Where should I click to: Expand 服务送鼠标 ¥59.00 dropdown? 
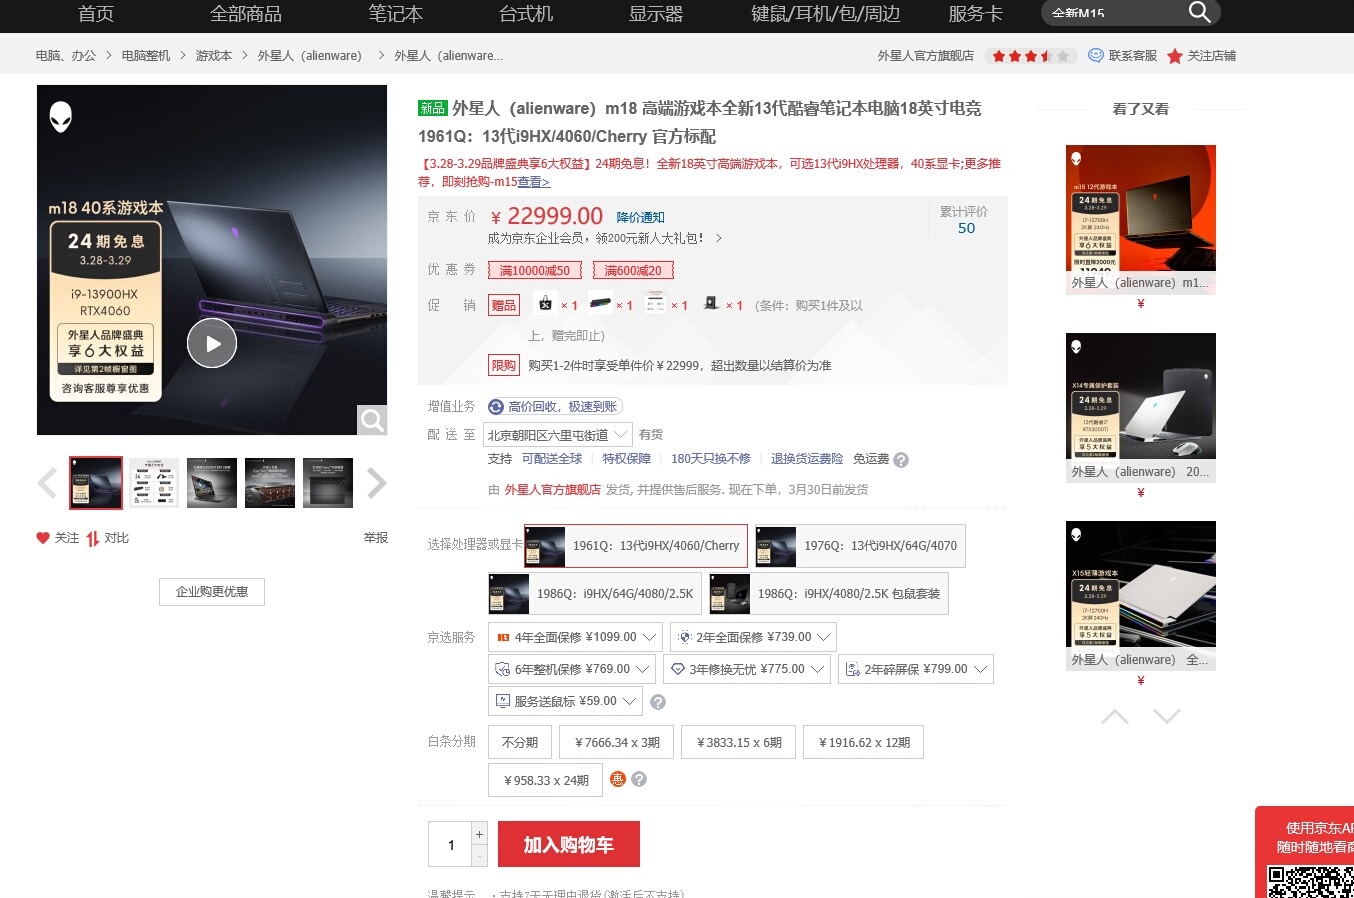(x=566, y=701)
